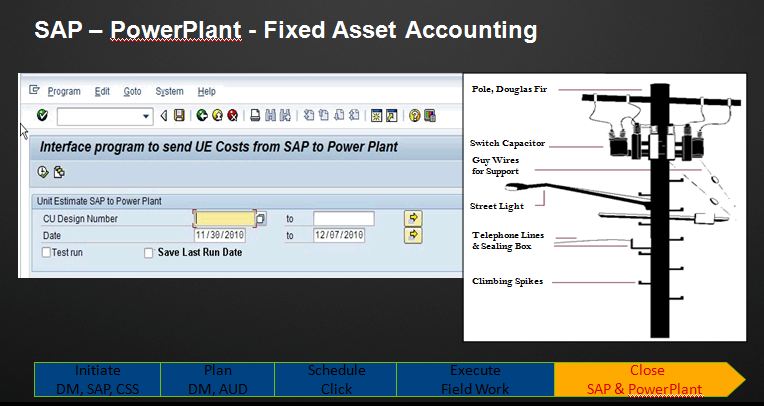Open value help beside CU Design Number field

tap(261, 218)
